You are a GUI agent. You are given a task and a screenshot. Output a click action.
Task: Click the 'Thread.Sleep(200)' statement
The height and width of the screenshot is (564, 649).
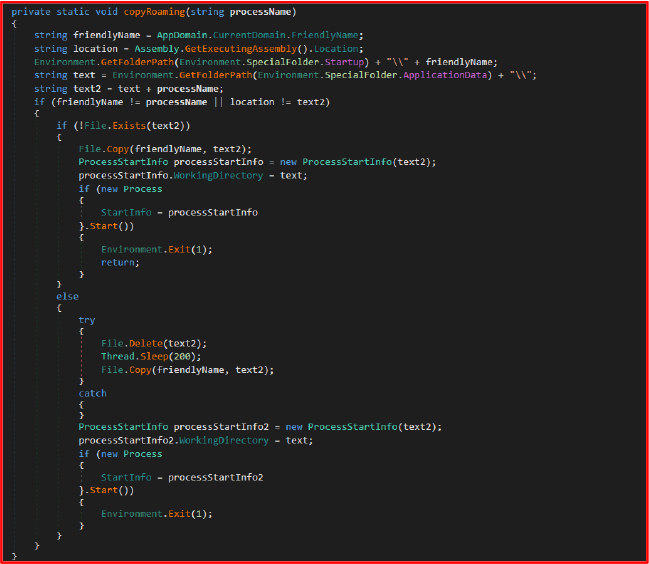pyautogui.click(x=151, y=356)
